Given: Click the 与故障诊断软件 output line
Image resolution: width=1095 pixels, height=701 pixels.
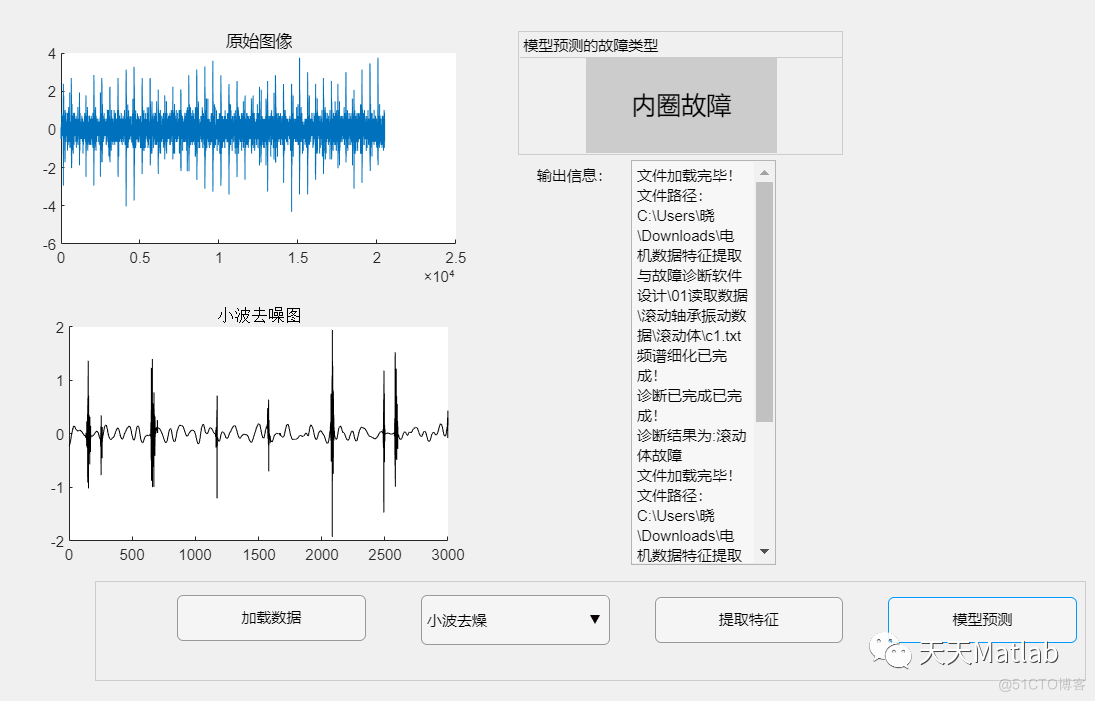Looking at the screenshot, I should tap(689, 276).
